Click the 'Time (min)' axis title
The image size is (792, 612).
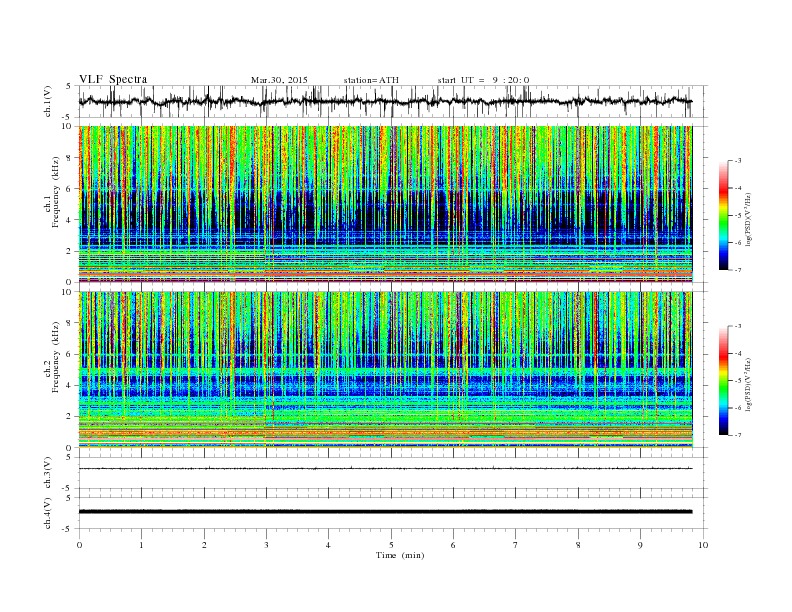click(x=400, y=555)
